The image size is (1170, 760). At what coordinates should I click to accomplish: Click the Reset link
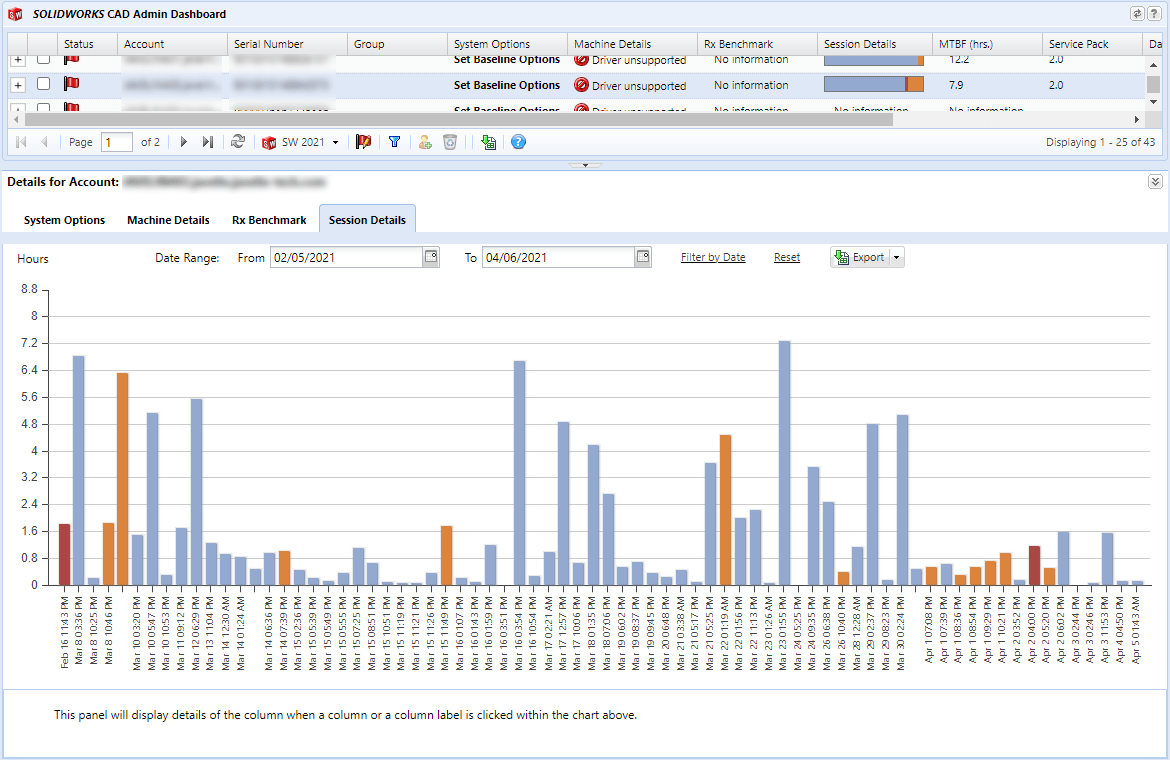787,257
